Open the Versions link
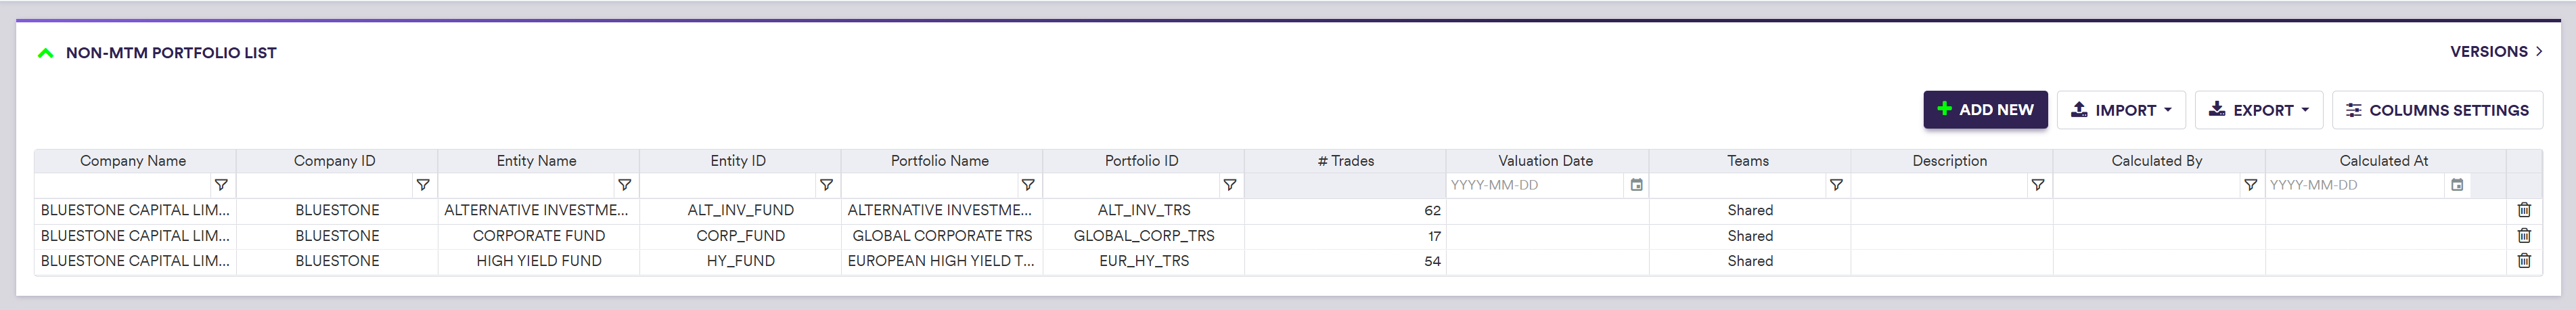 2495,52
